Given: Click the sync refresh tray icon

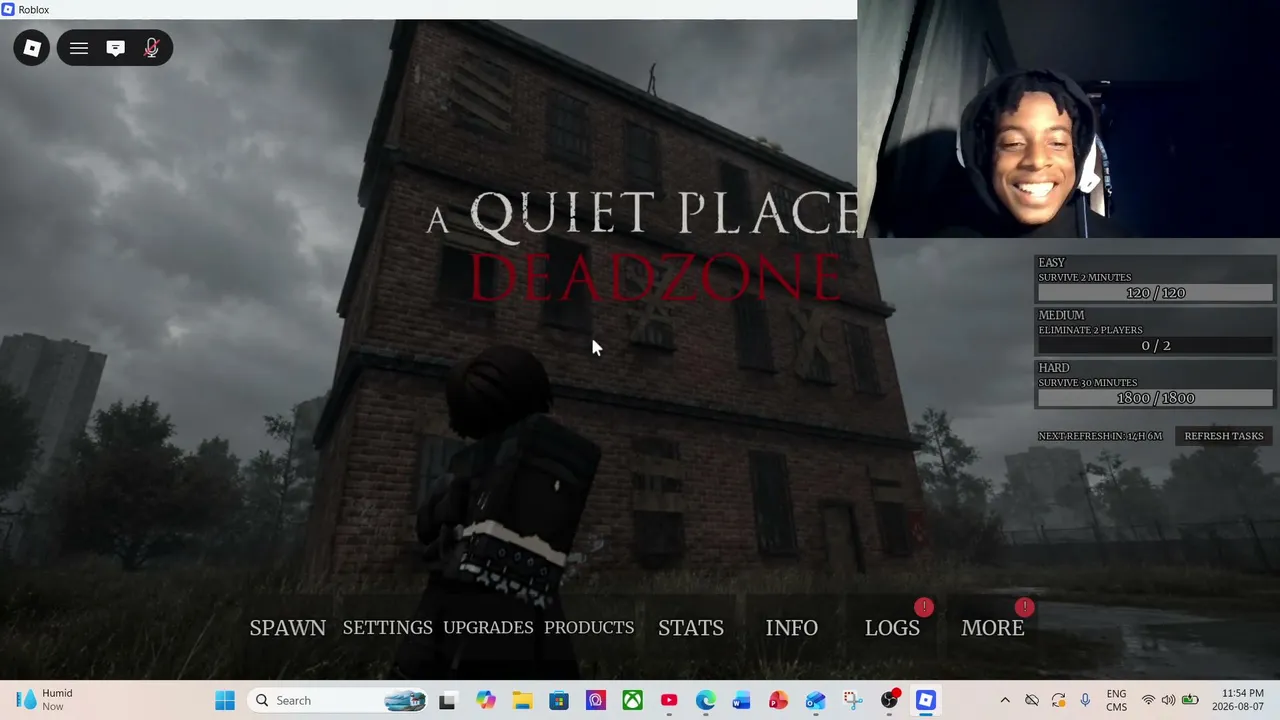Looking at the screenshot, I should [1058, 701].
